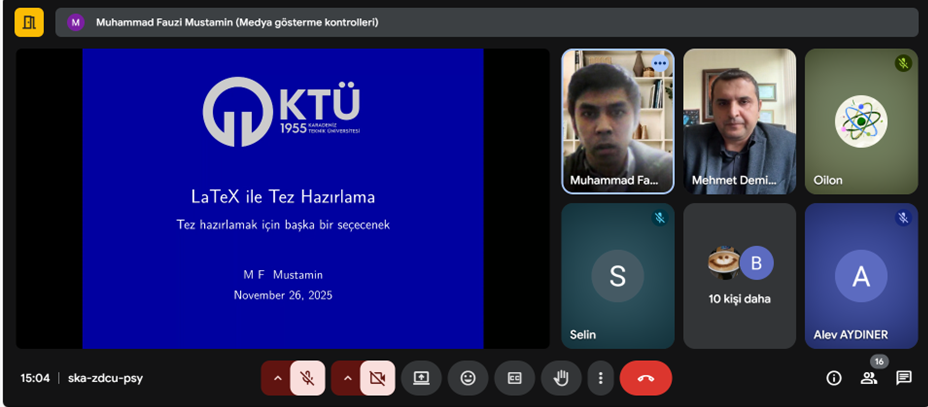The image size is (928, 407).
Task: Click the present screen icon
Action: pos(421,378)
